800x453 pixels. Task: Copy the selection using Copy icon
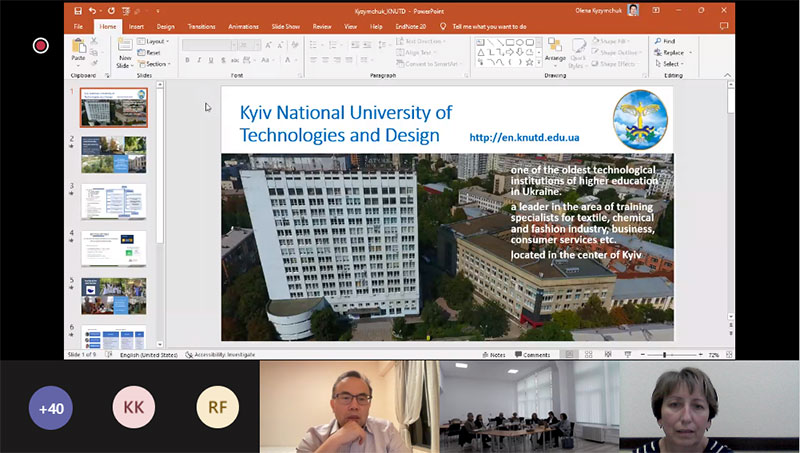(94, 52)
